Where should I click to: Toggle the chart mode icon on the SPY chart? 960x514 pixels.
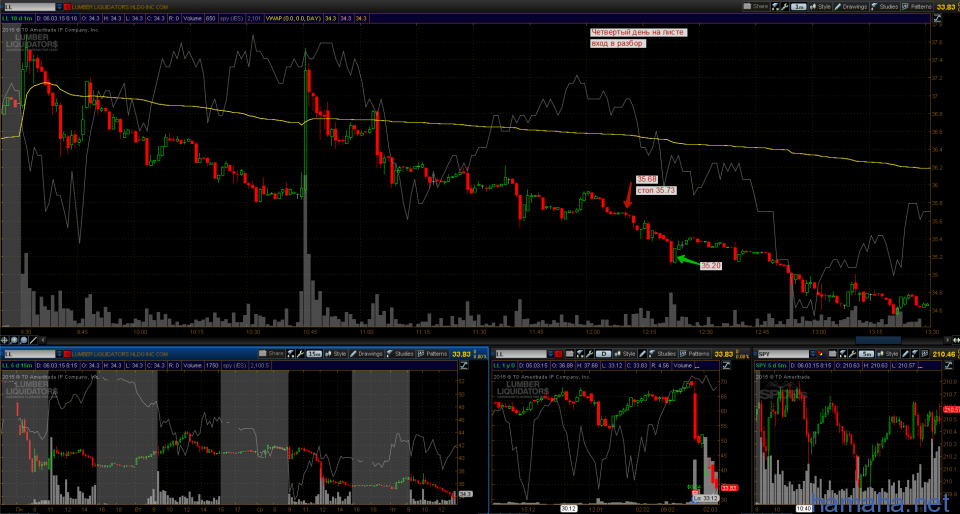949,365
